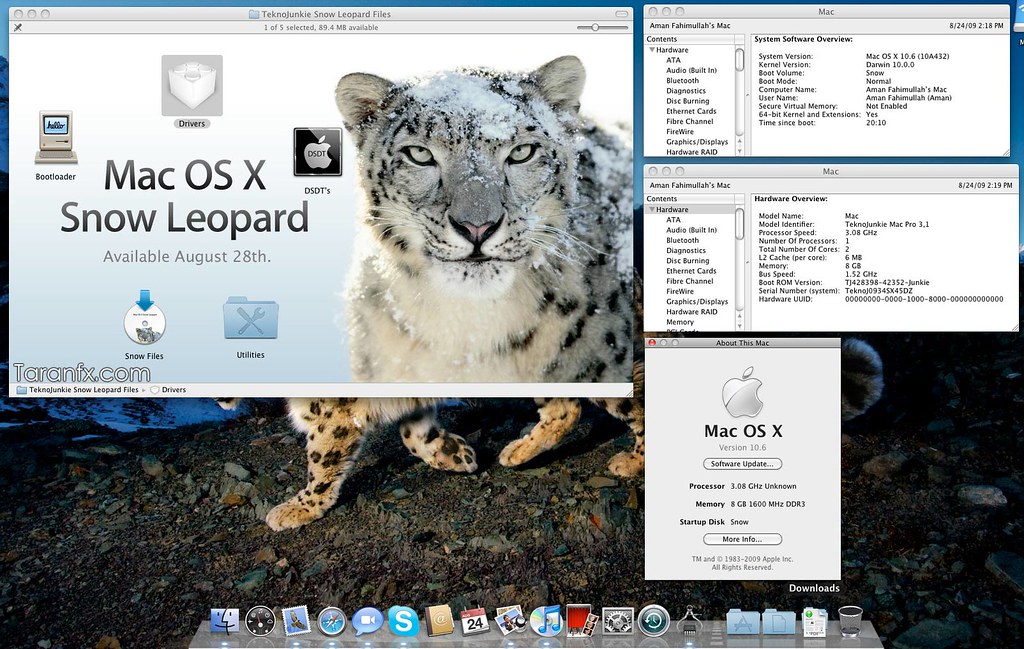The image size is (1024, 649).
Task: Launch Safari compass icon in dock
Action: pos(332,621)
